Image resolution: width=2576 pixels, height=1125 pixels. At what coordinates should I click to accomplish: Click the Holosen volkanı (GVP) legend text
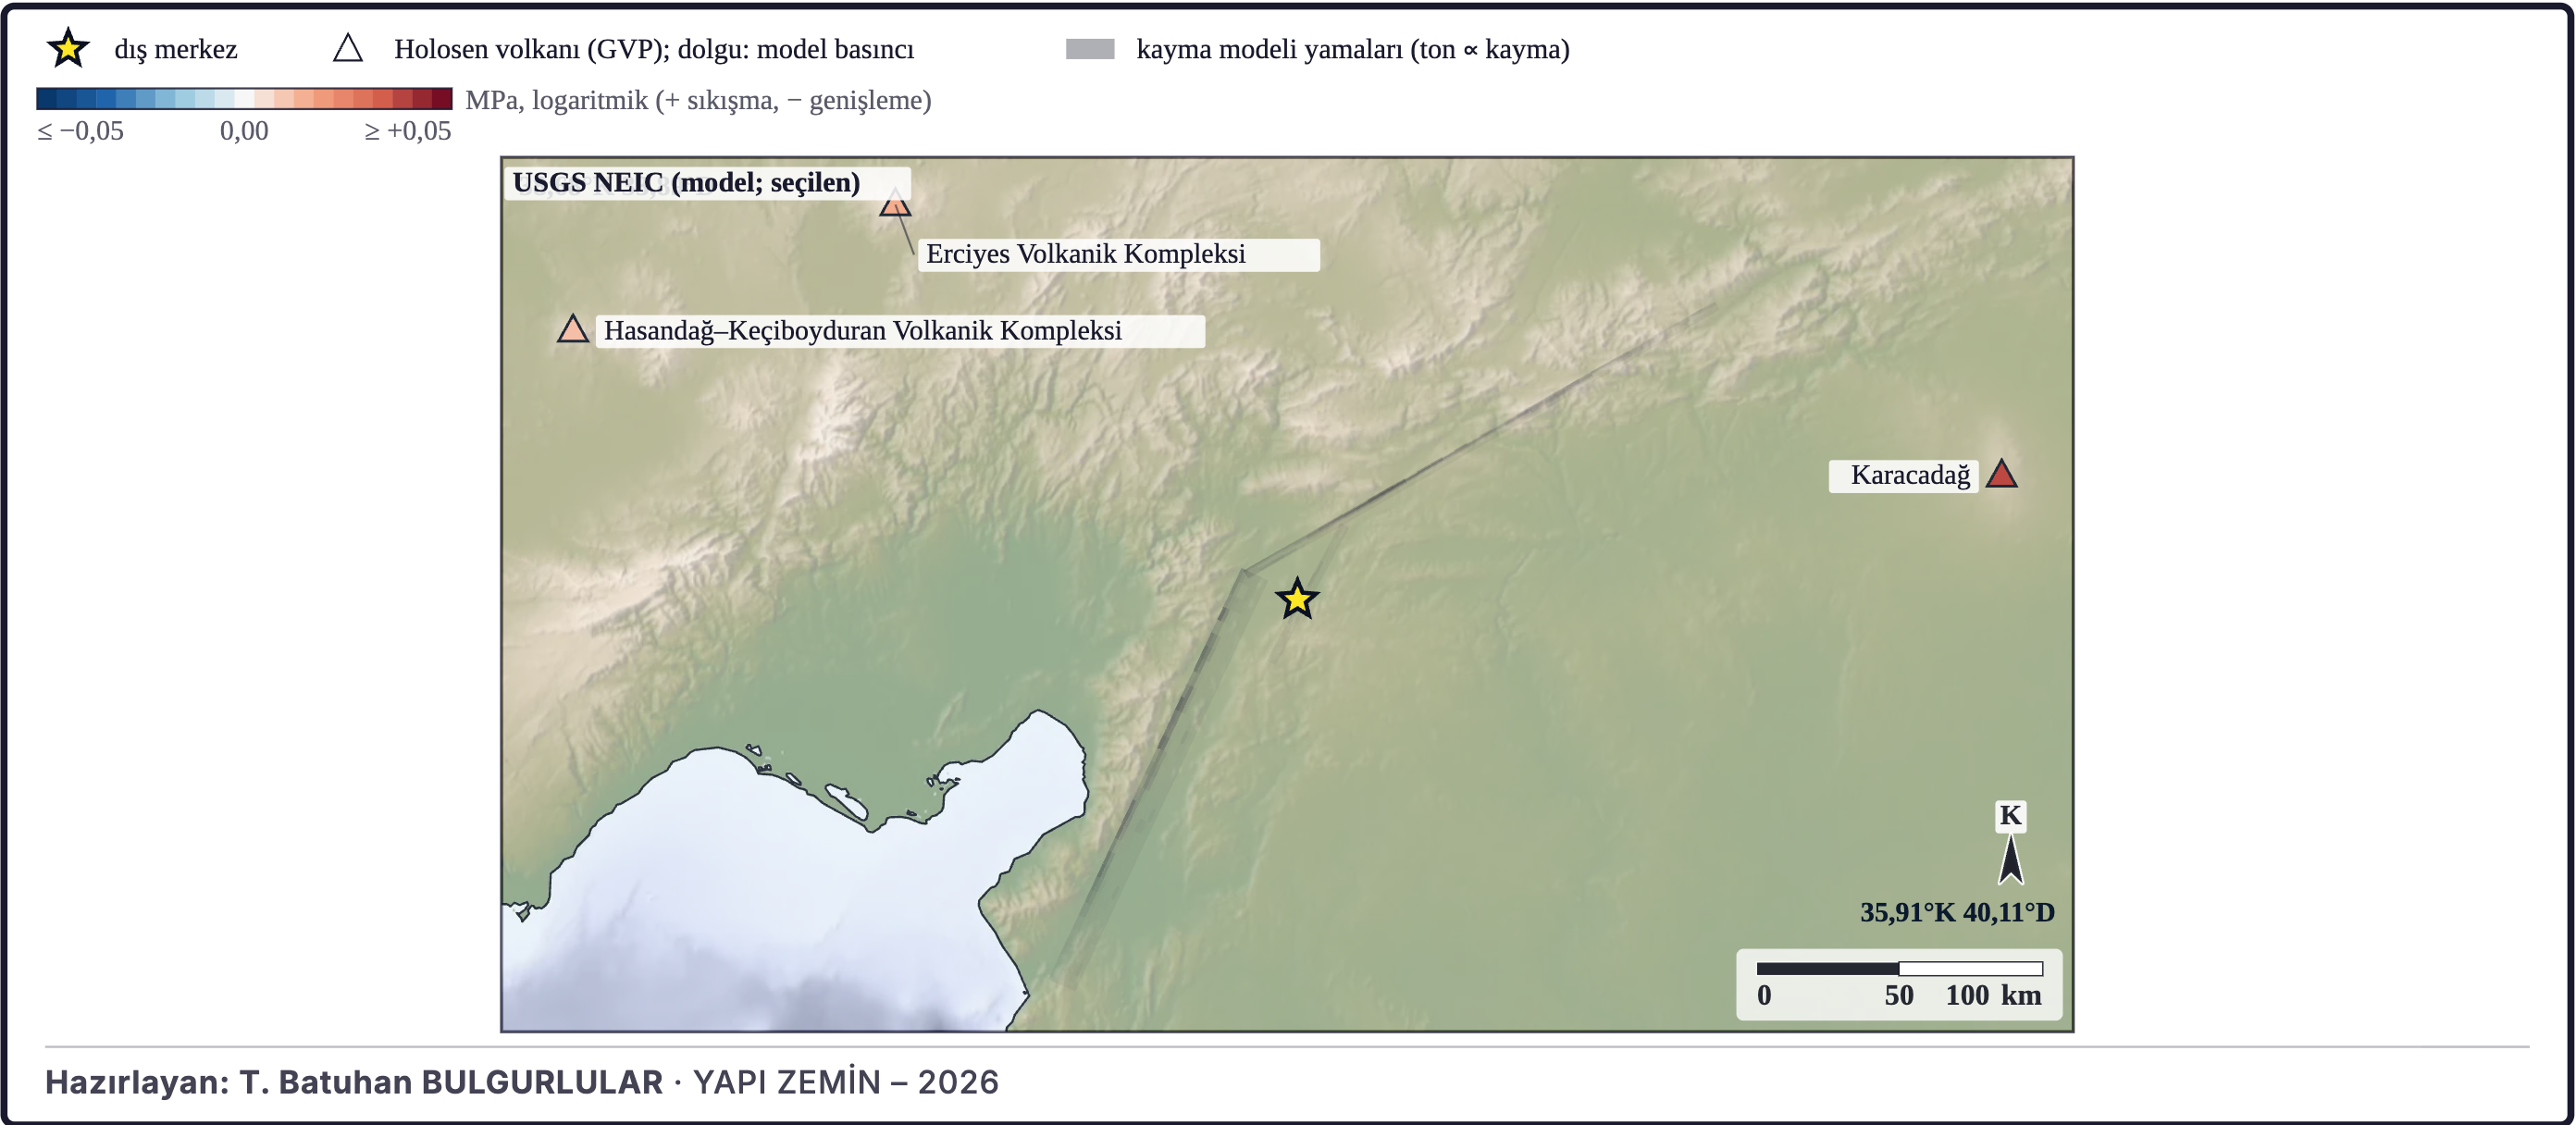[654, 49]
